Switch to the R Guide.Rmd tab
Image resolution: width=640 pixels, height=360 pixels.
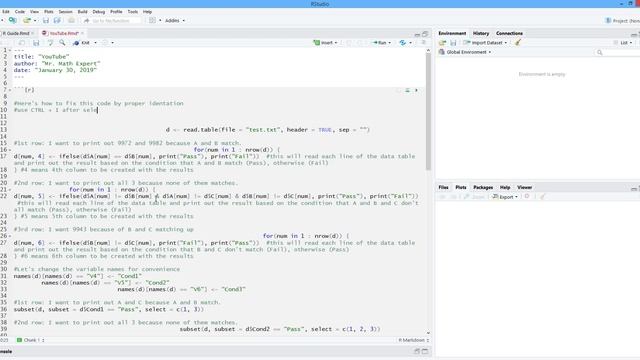[x=16, y=33]
